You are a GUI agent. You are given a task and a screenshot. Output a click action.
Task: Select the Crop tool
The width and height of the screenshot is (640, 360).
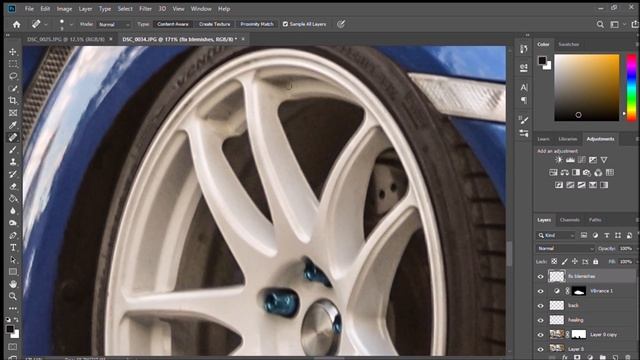point(13,100)
